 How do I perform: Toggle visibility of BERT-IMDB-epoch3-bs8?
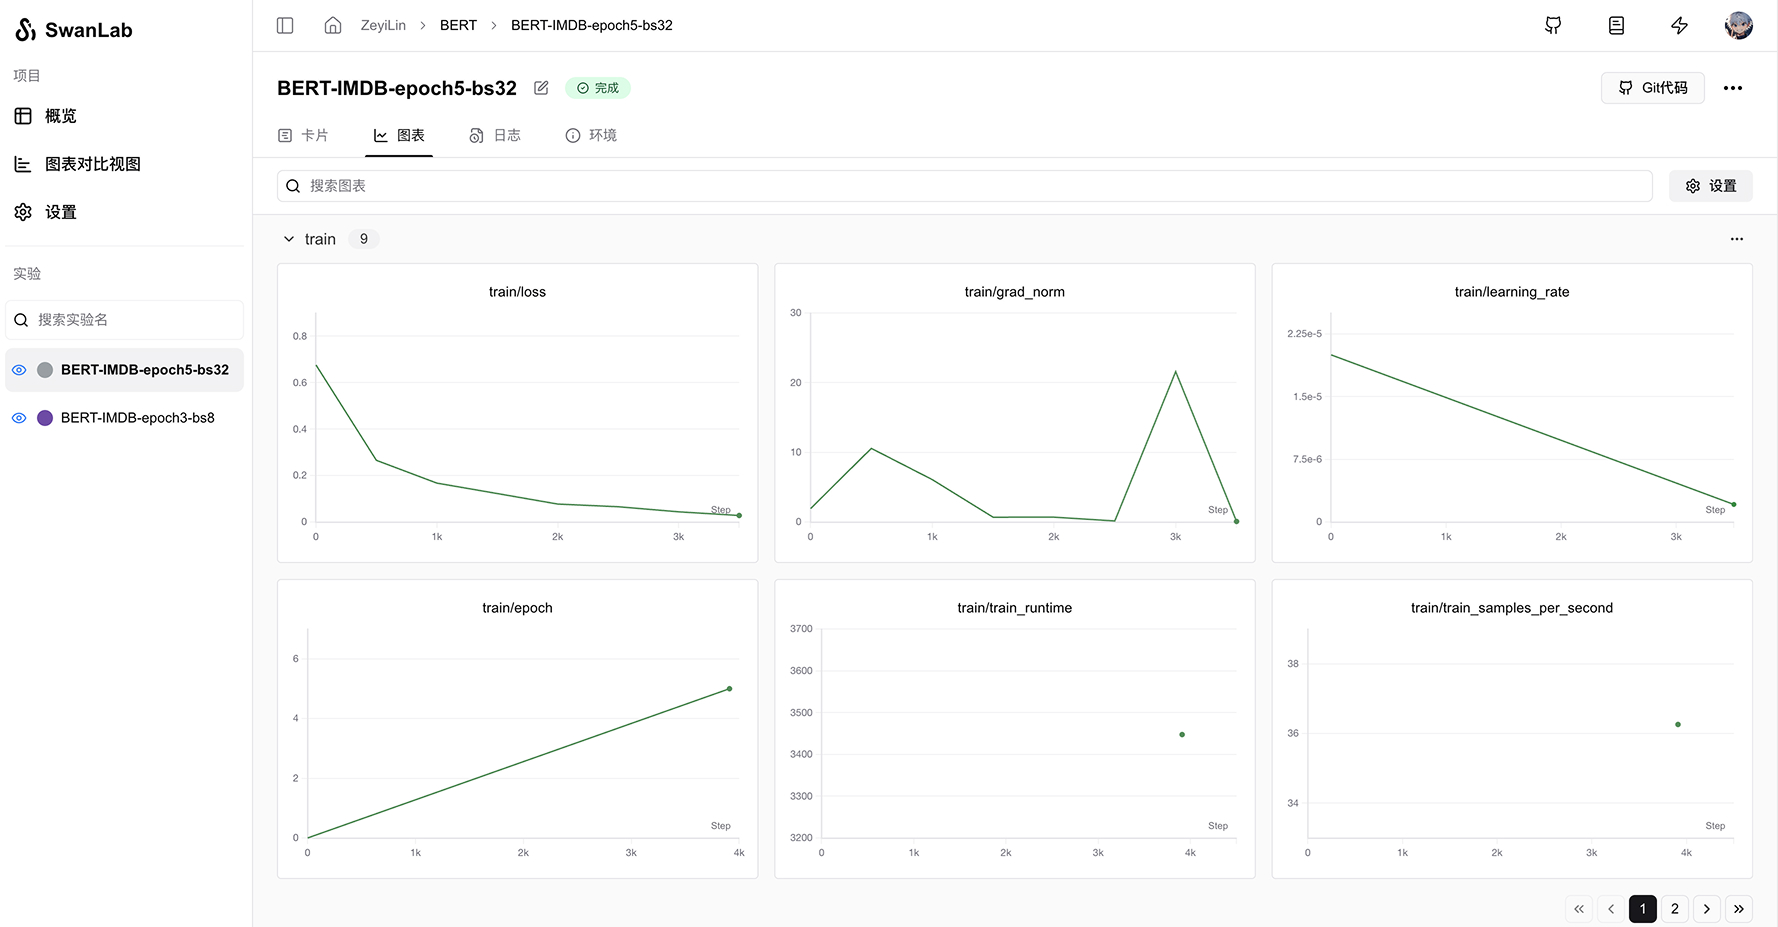19,418
